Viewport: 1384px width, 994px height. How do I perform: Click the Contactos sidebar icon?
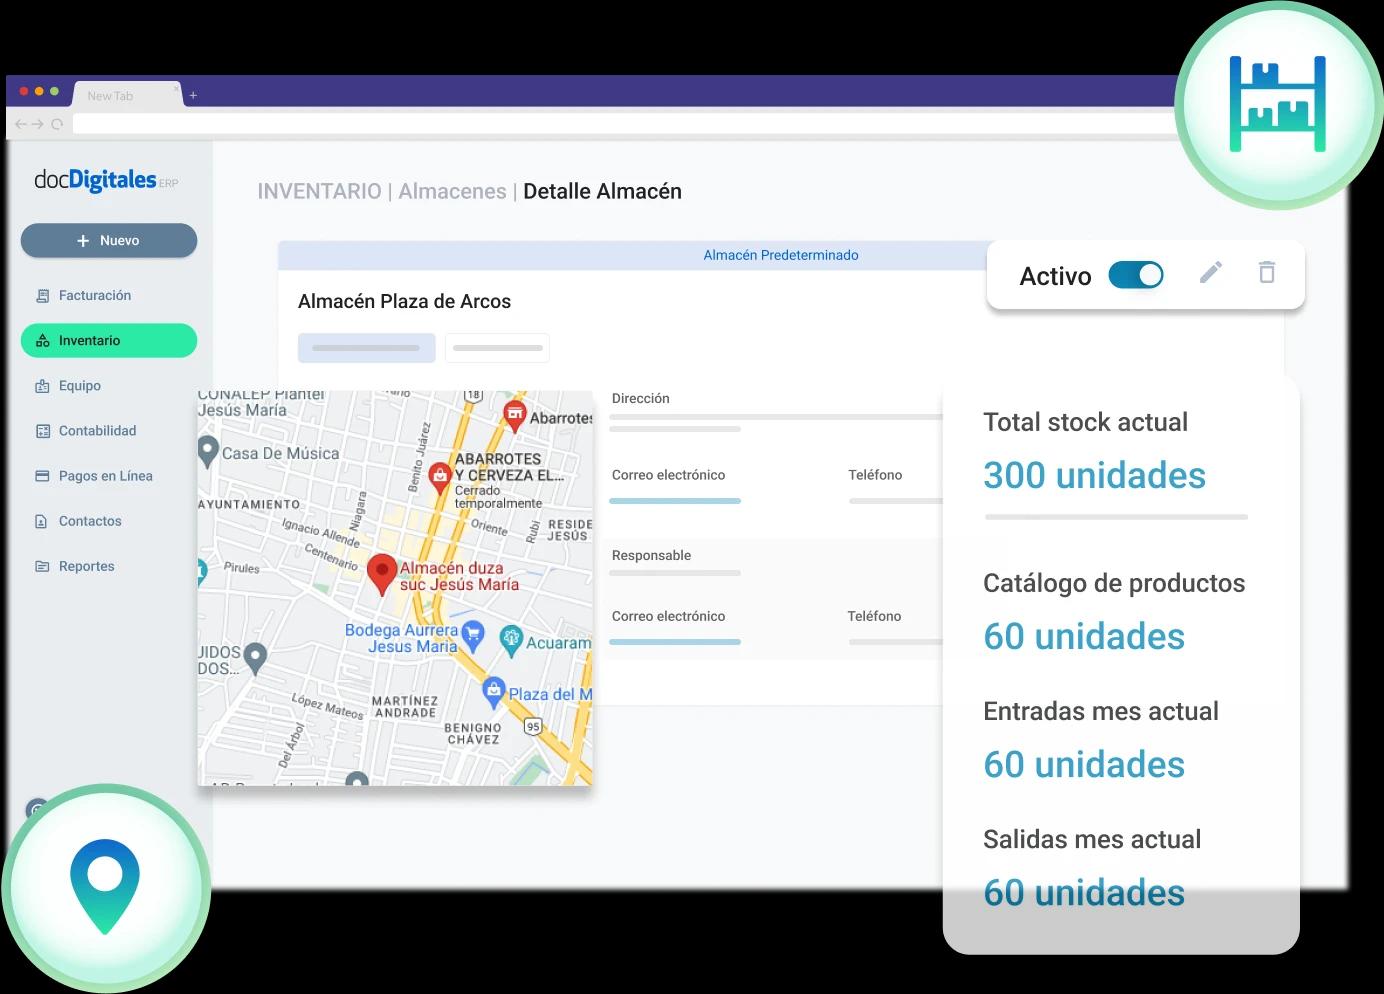click(x=43, y=521)
